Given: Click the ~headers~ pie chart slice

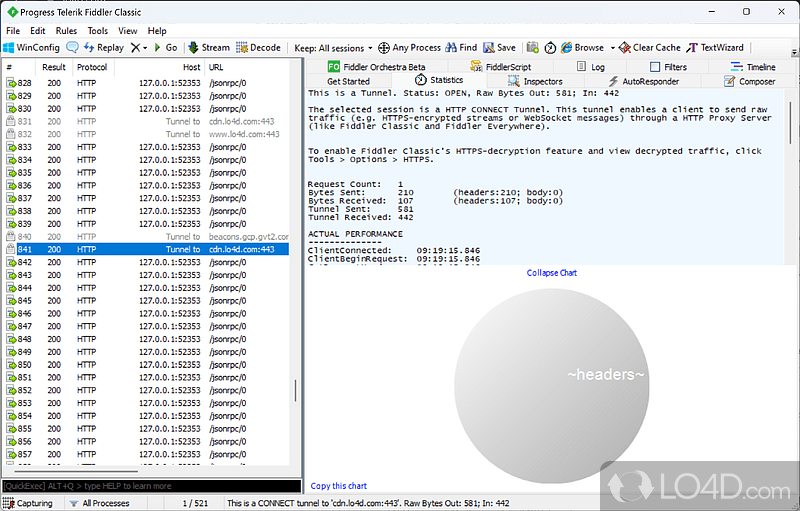Looking at the screenshot, I should (552, 386).
